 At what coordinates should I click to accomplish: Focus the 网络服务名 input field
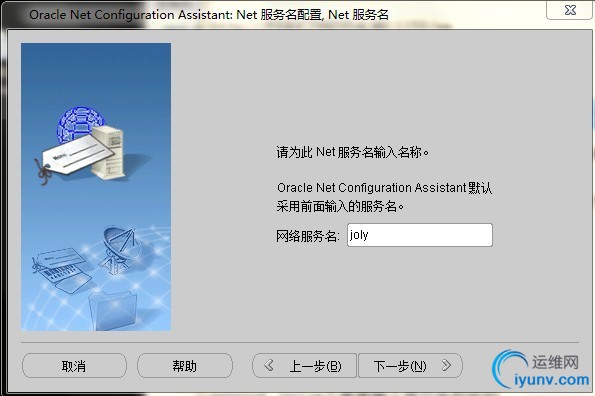coord(420,235)
